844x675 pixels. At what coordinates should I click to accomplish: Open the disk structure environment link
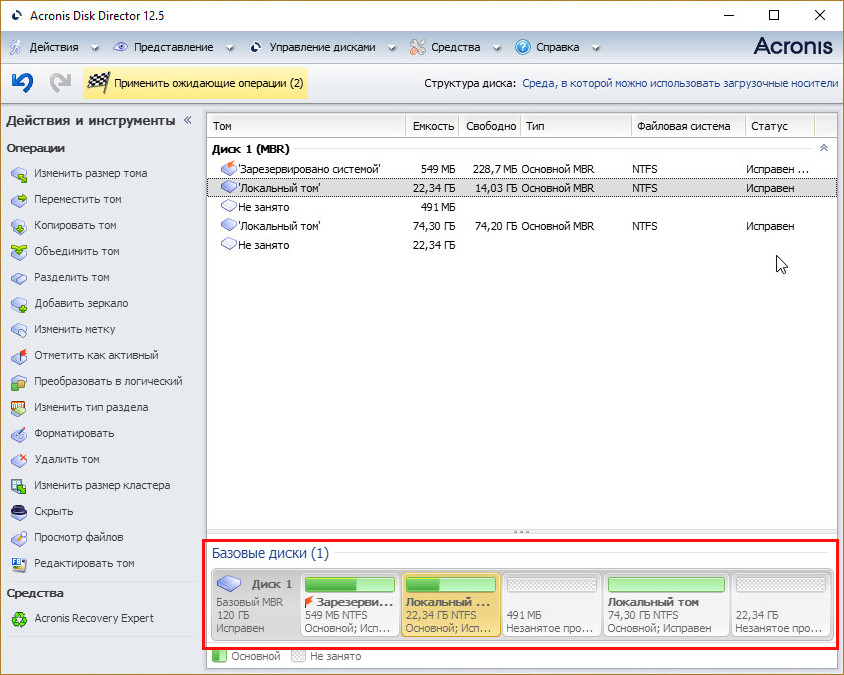(x=680, y=83)
